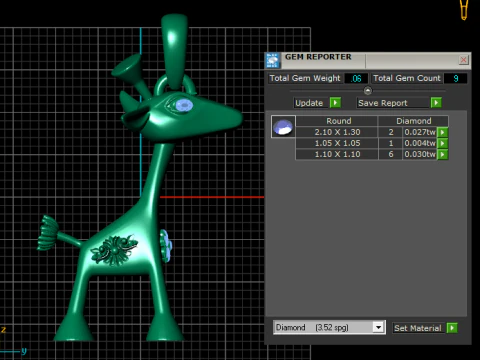Click the 0.030tw weight cell
Image resolution: width=480 pixels, height=360 pixels.
420,154
